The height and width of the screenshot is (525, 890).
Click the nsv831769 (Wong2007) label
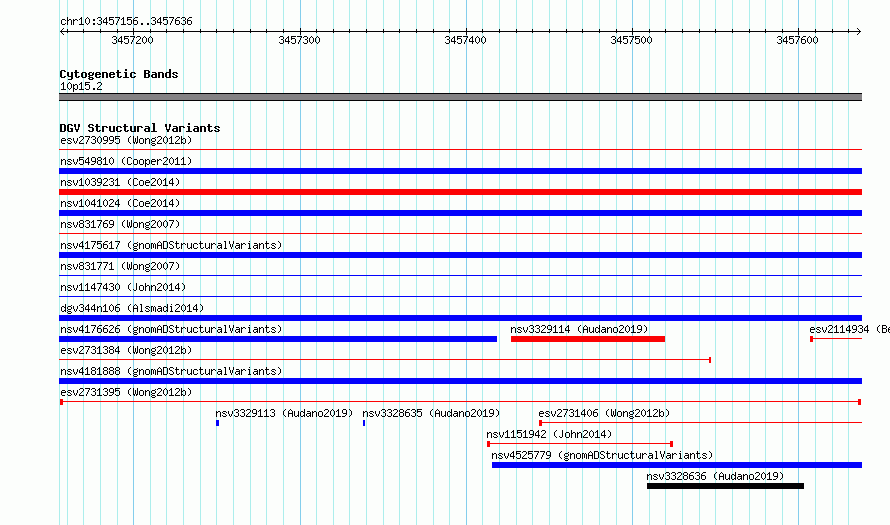coord(120,224)
